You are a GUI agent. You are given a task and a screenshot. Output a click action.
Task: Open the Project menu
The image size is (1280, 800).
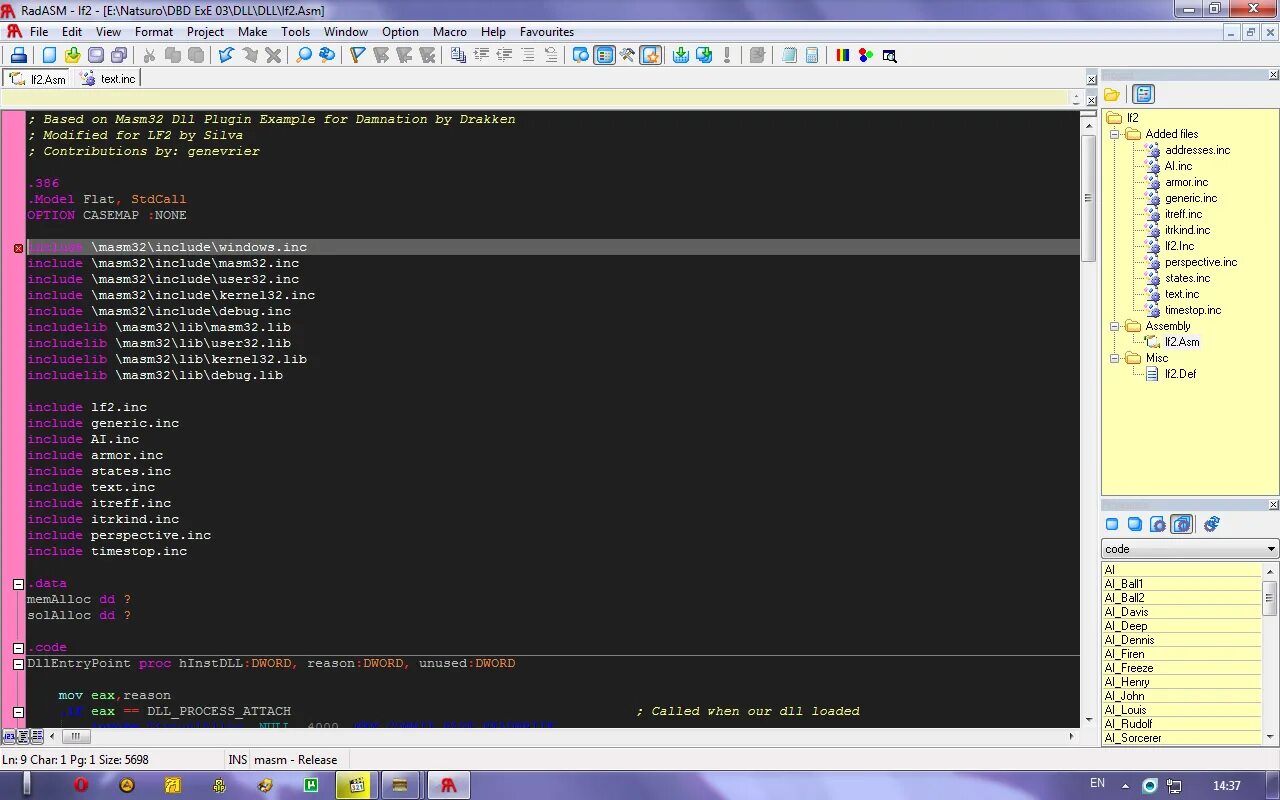pos(205,32)
